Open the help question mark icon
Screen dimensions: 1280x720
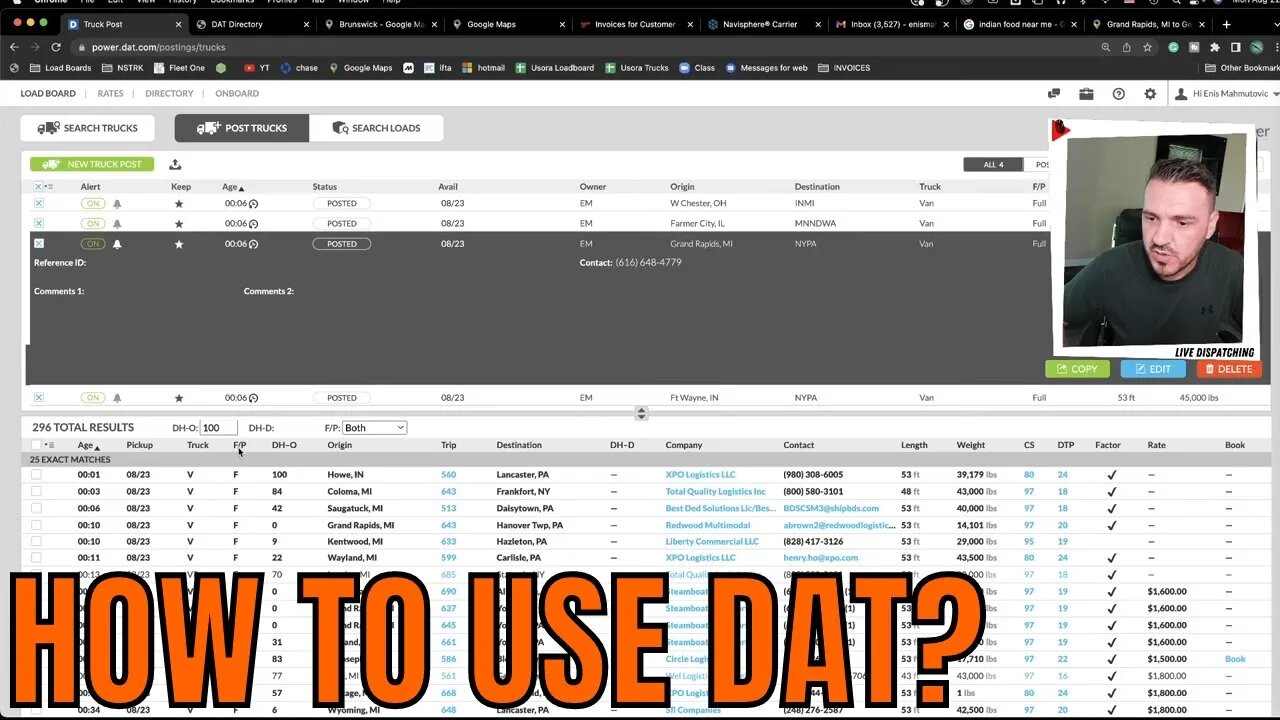pos(1118,94)
